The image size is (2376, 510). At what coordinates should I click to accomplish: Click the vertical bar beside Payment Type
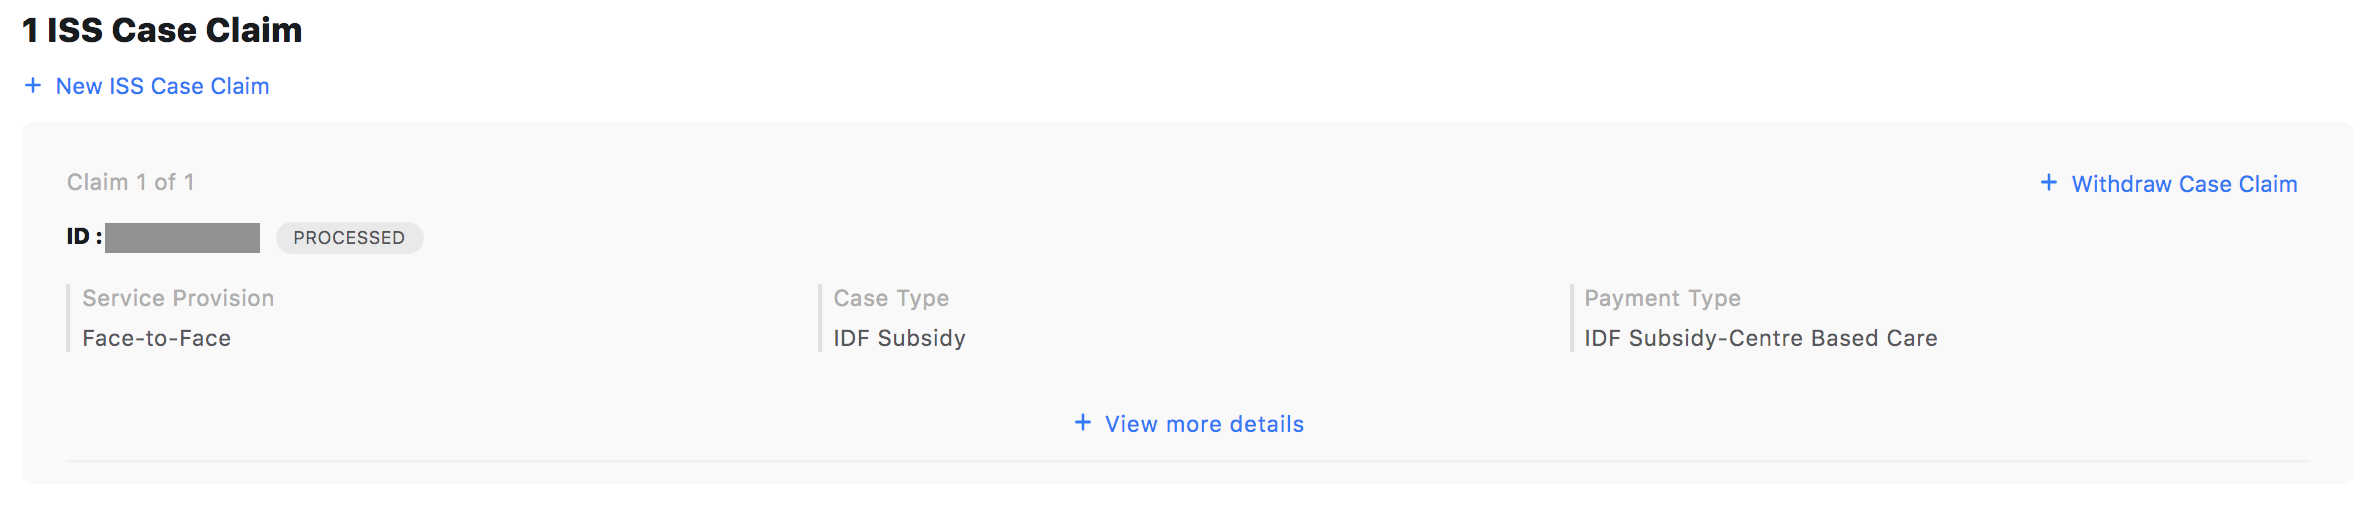[x=1571, y=318]
